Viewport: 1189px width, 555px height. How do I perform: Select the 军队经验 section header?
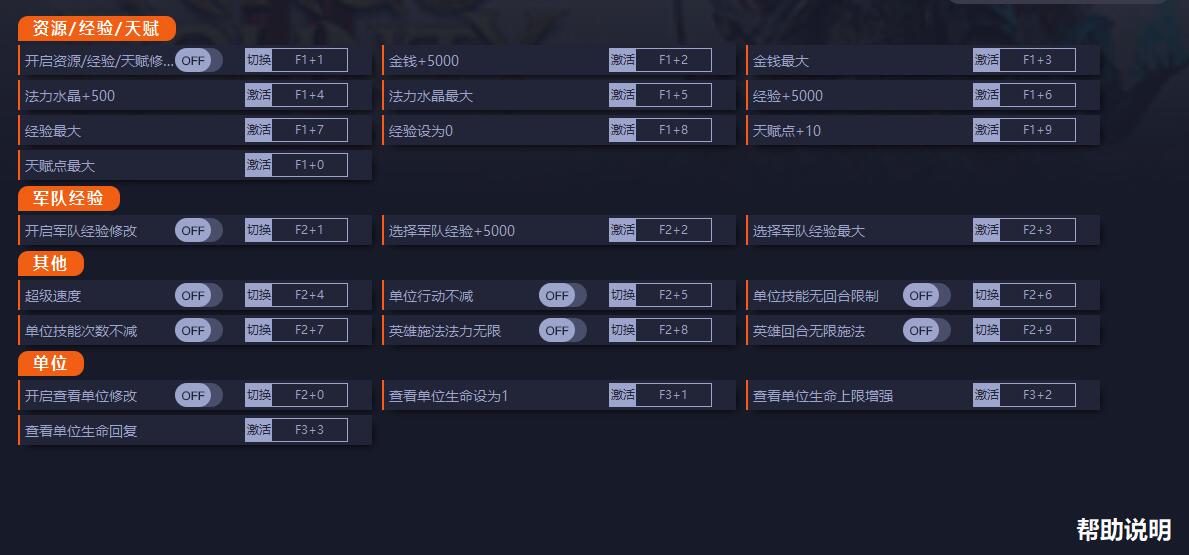[x=69, y=199]
